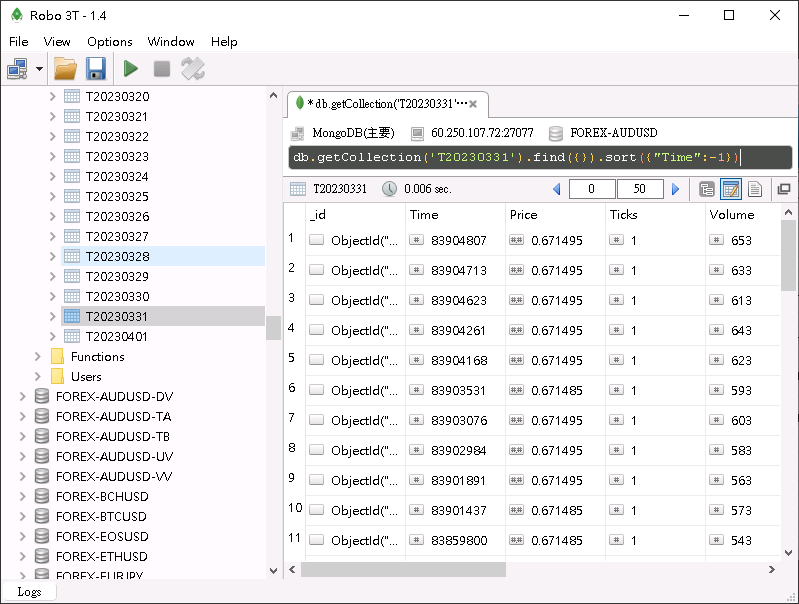Expand the FOREX-AUDUSD-DV database
Viewport: 799px width, 604px height.
[22, 396]
